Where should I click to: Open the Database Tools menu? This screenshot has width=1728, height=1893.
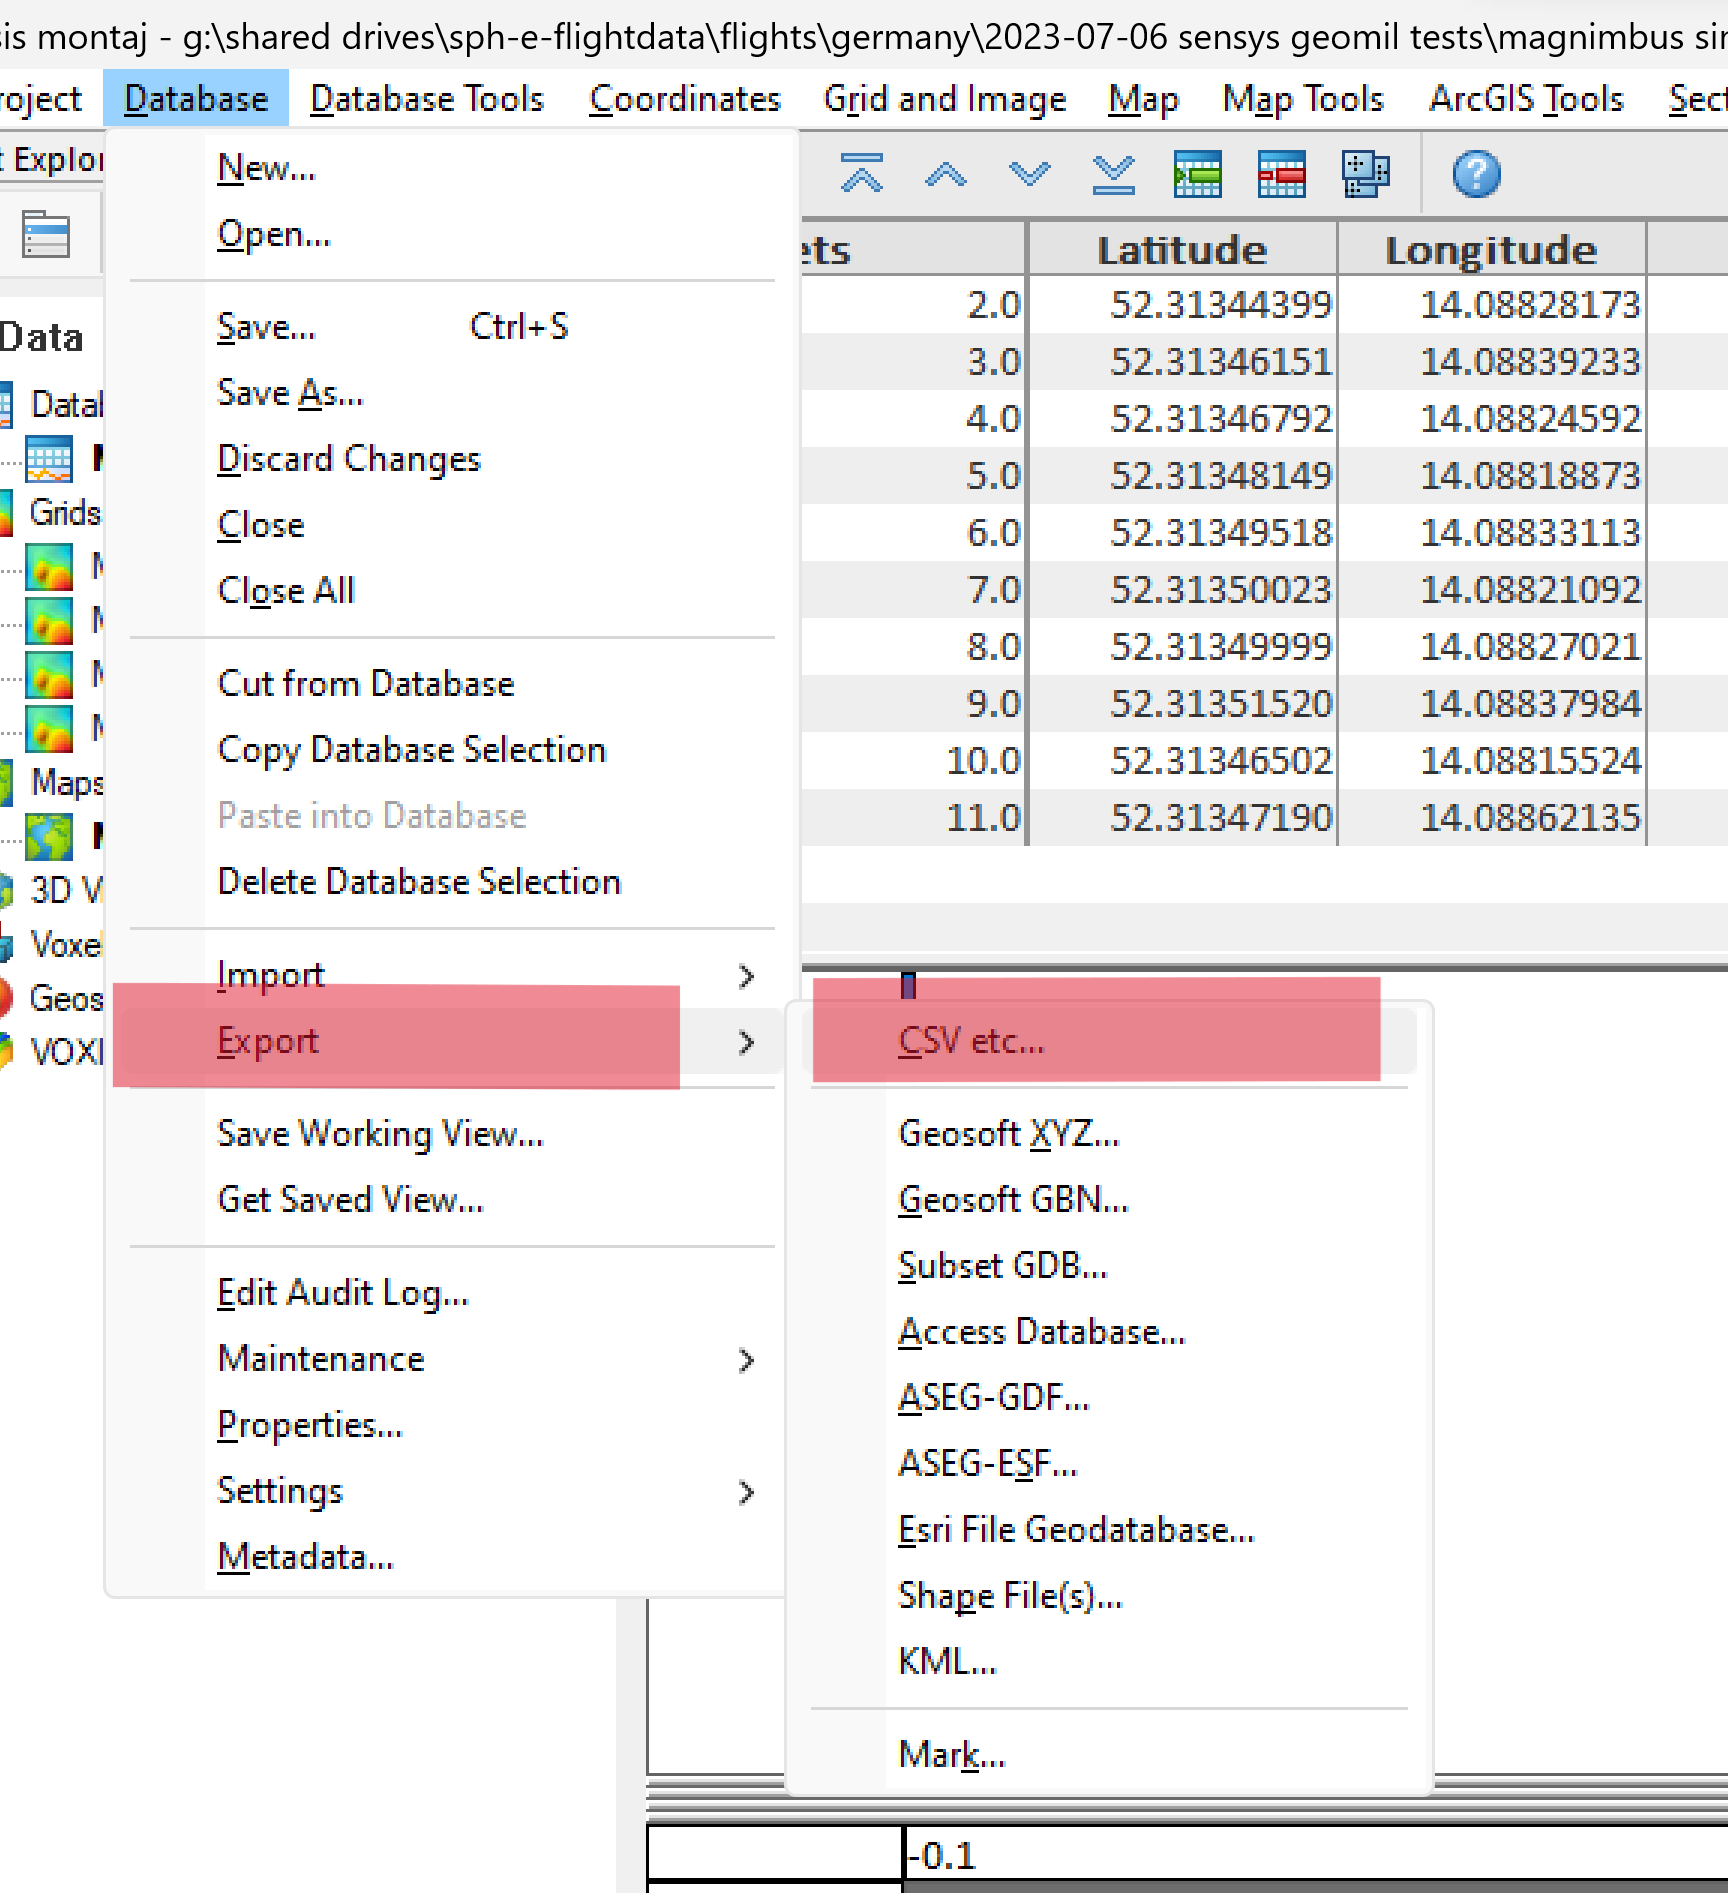pos(427,99)
